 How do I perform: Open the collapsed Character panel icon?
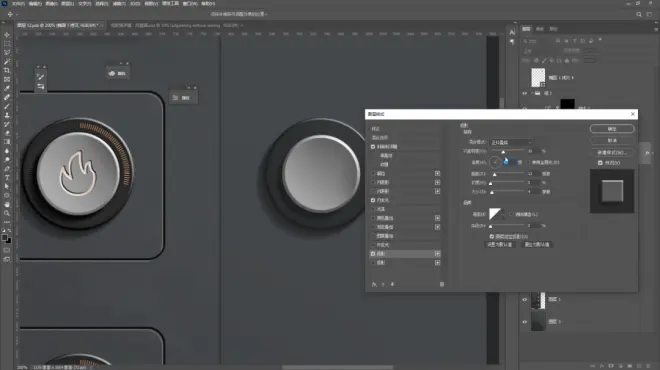click(x=512, y=32)
